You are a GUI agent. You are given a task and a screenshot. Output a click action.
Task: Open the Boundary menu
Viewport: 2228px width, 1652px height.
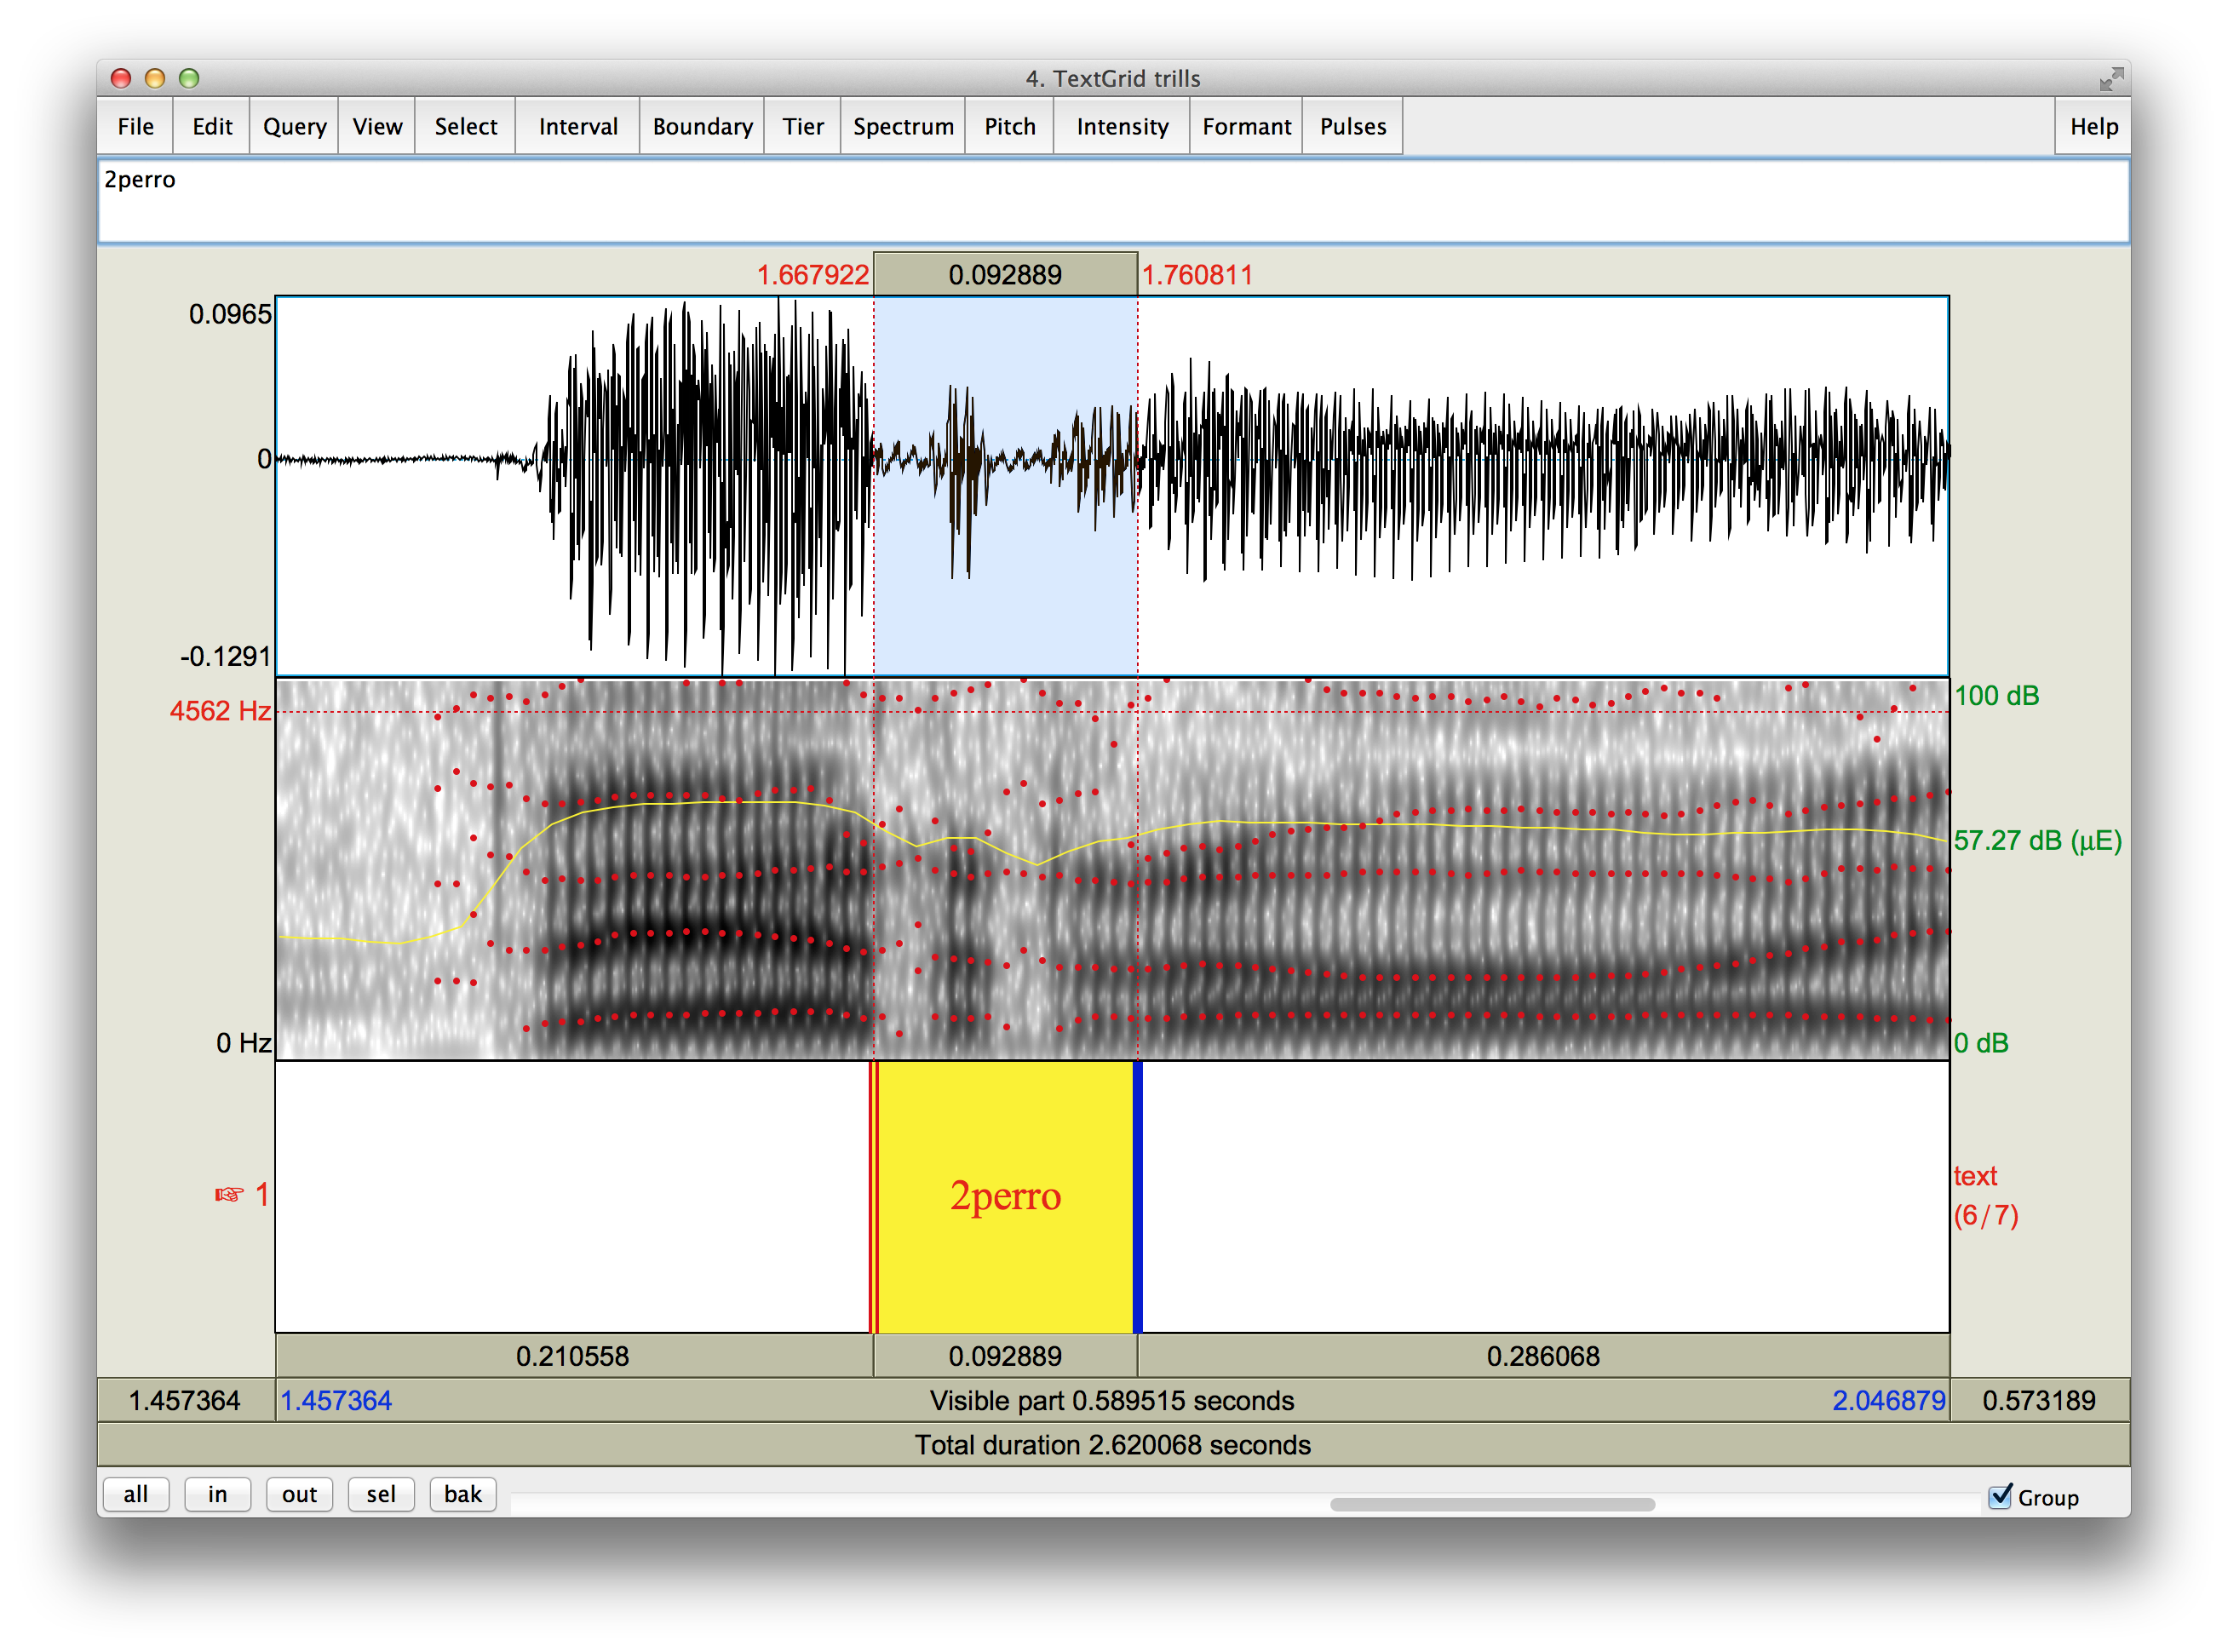click(702, 127)
